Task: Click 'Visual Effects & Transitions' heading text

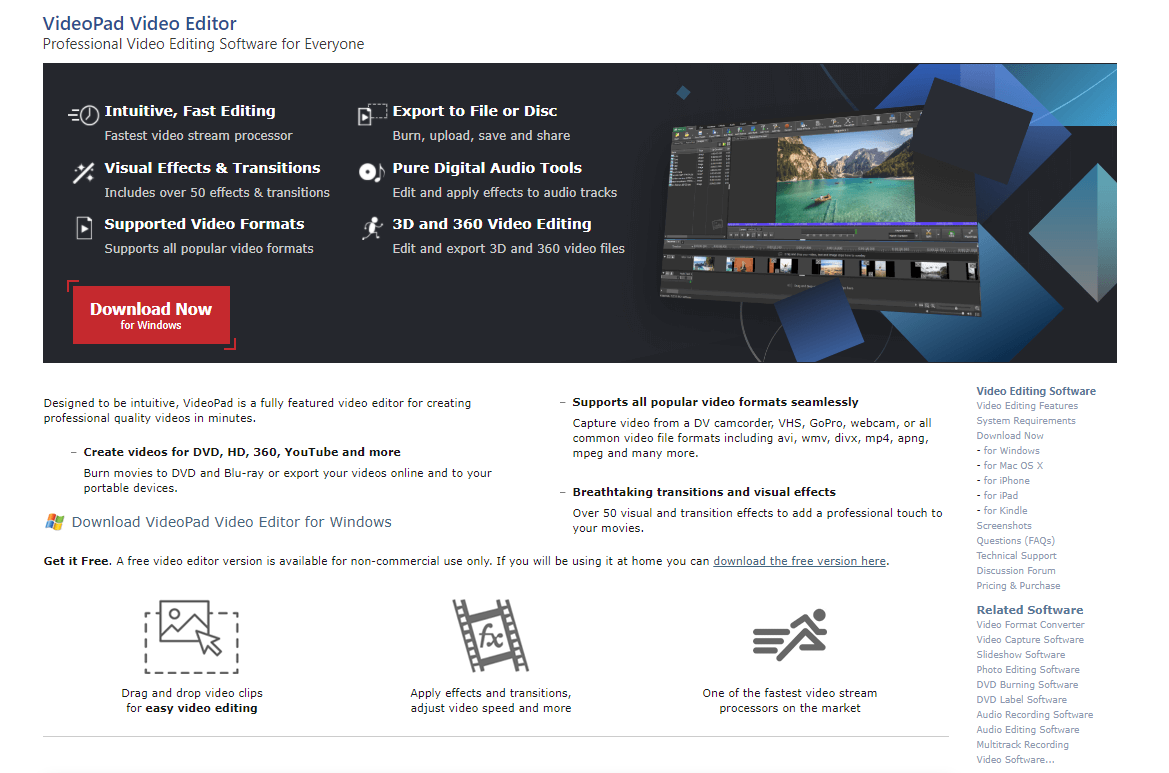Action: [x=212, y=168]
